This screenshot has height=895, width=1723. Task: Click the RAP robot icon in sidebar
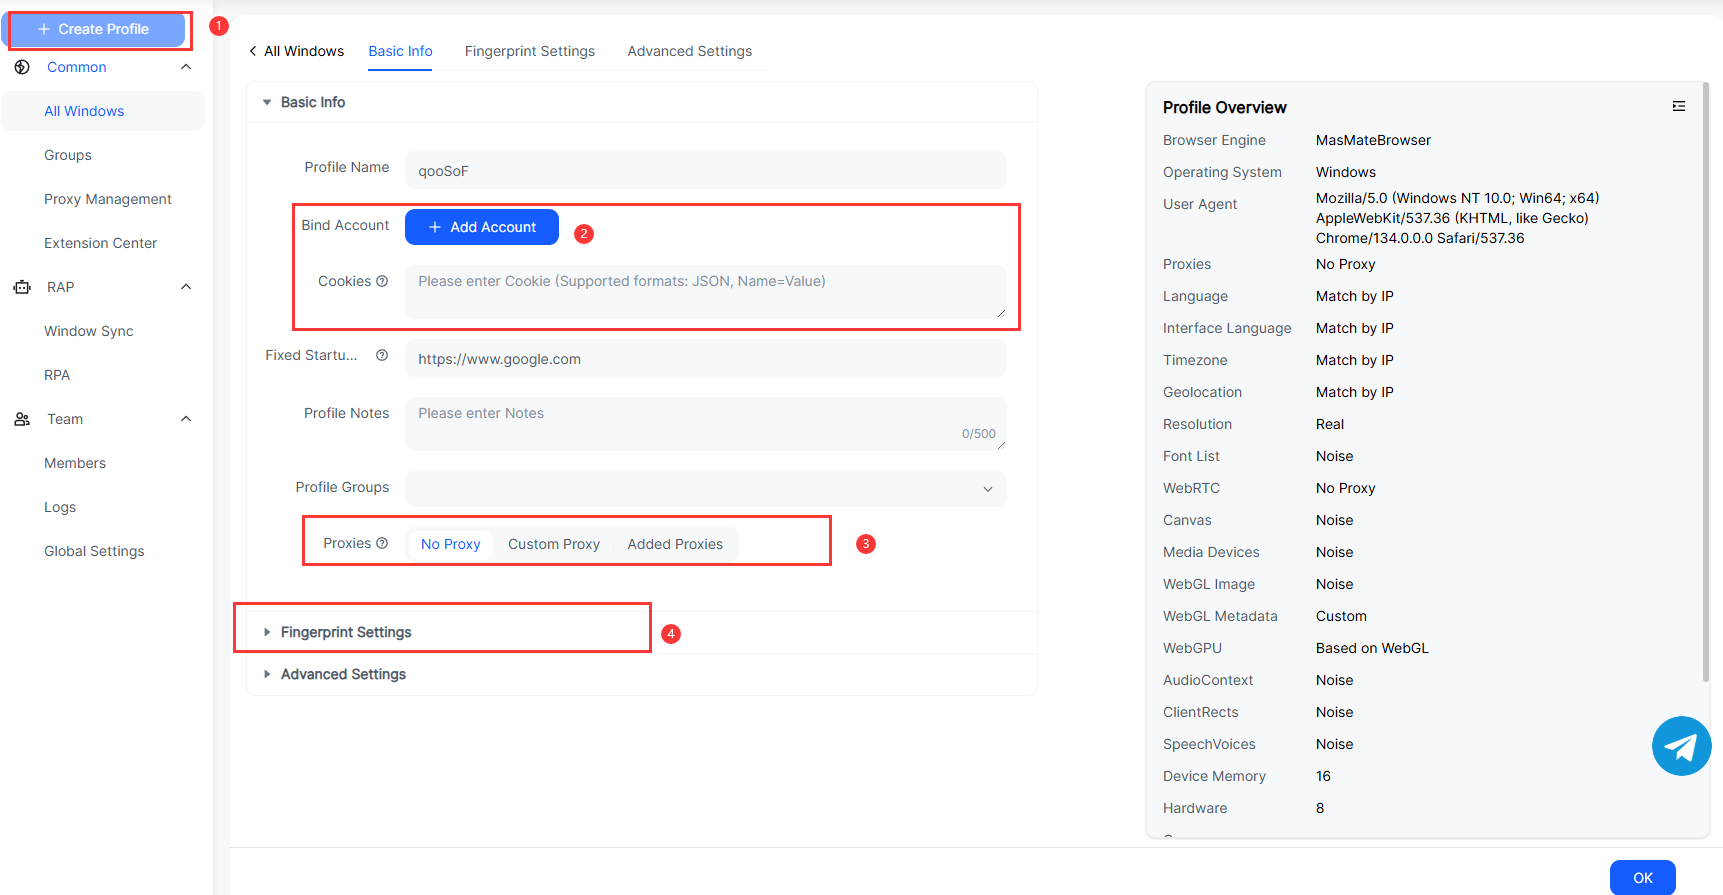pos(22,287)
